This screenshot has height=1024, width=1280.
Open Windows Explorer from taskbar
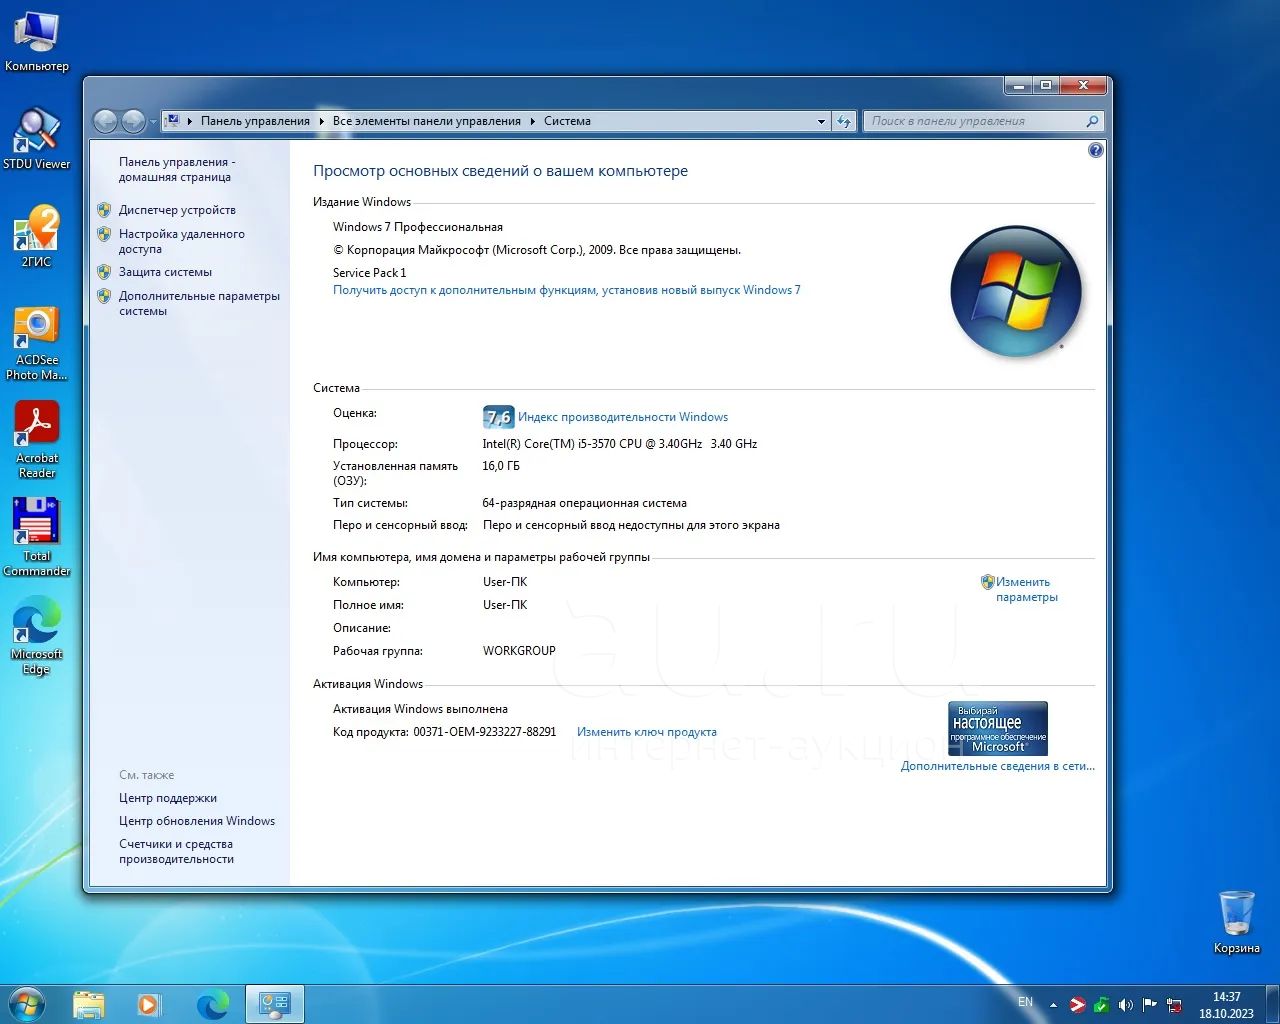click(88, 1004)
